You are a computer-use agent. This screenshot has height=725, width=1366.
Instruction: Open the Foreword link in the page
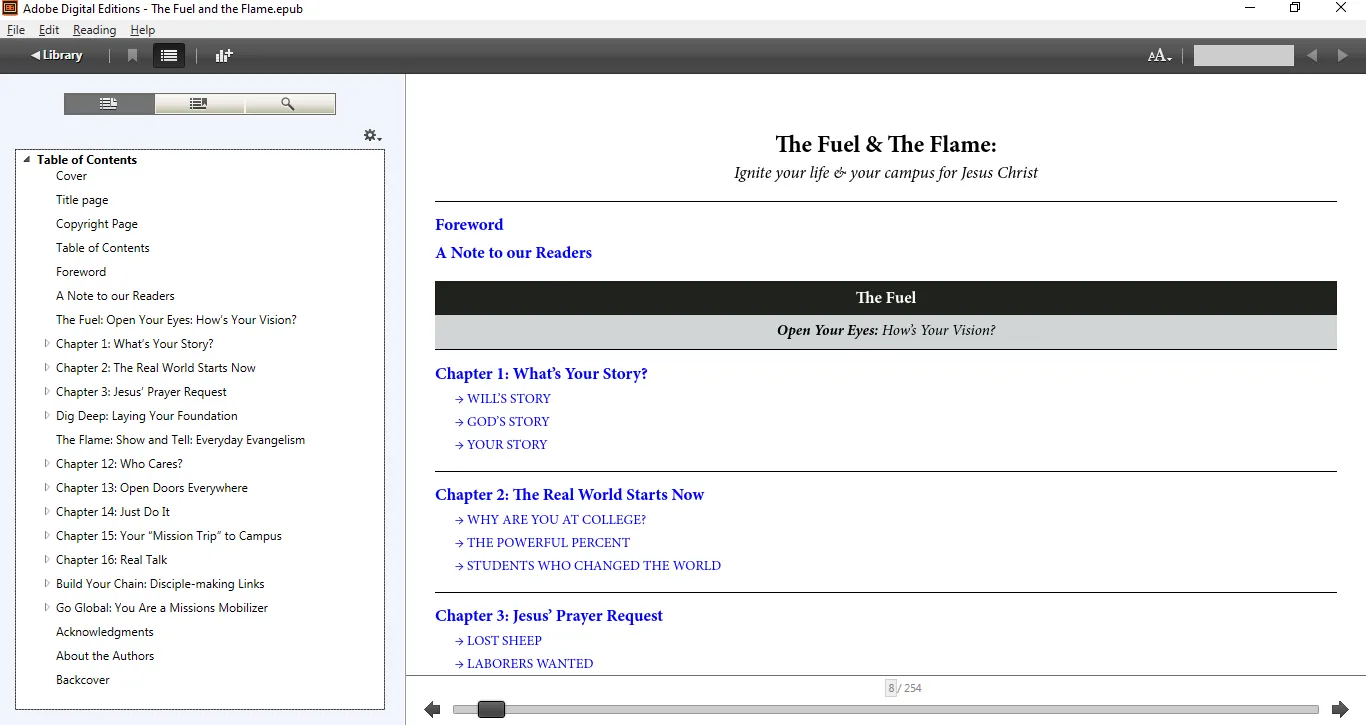click(469, 225)
